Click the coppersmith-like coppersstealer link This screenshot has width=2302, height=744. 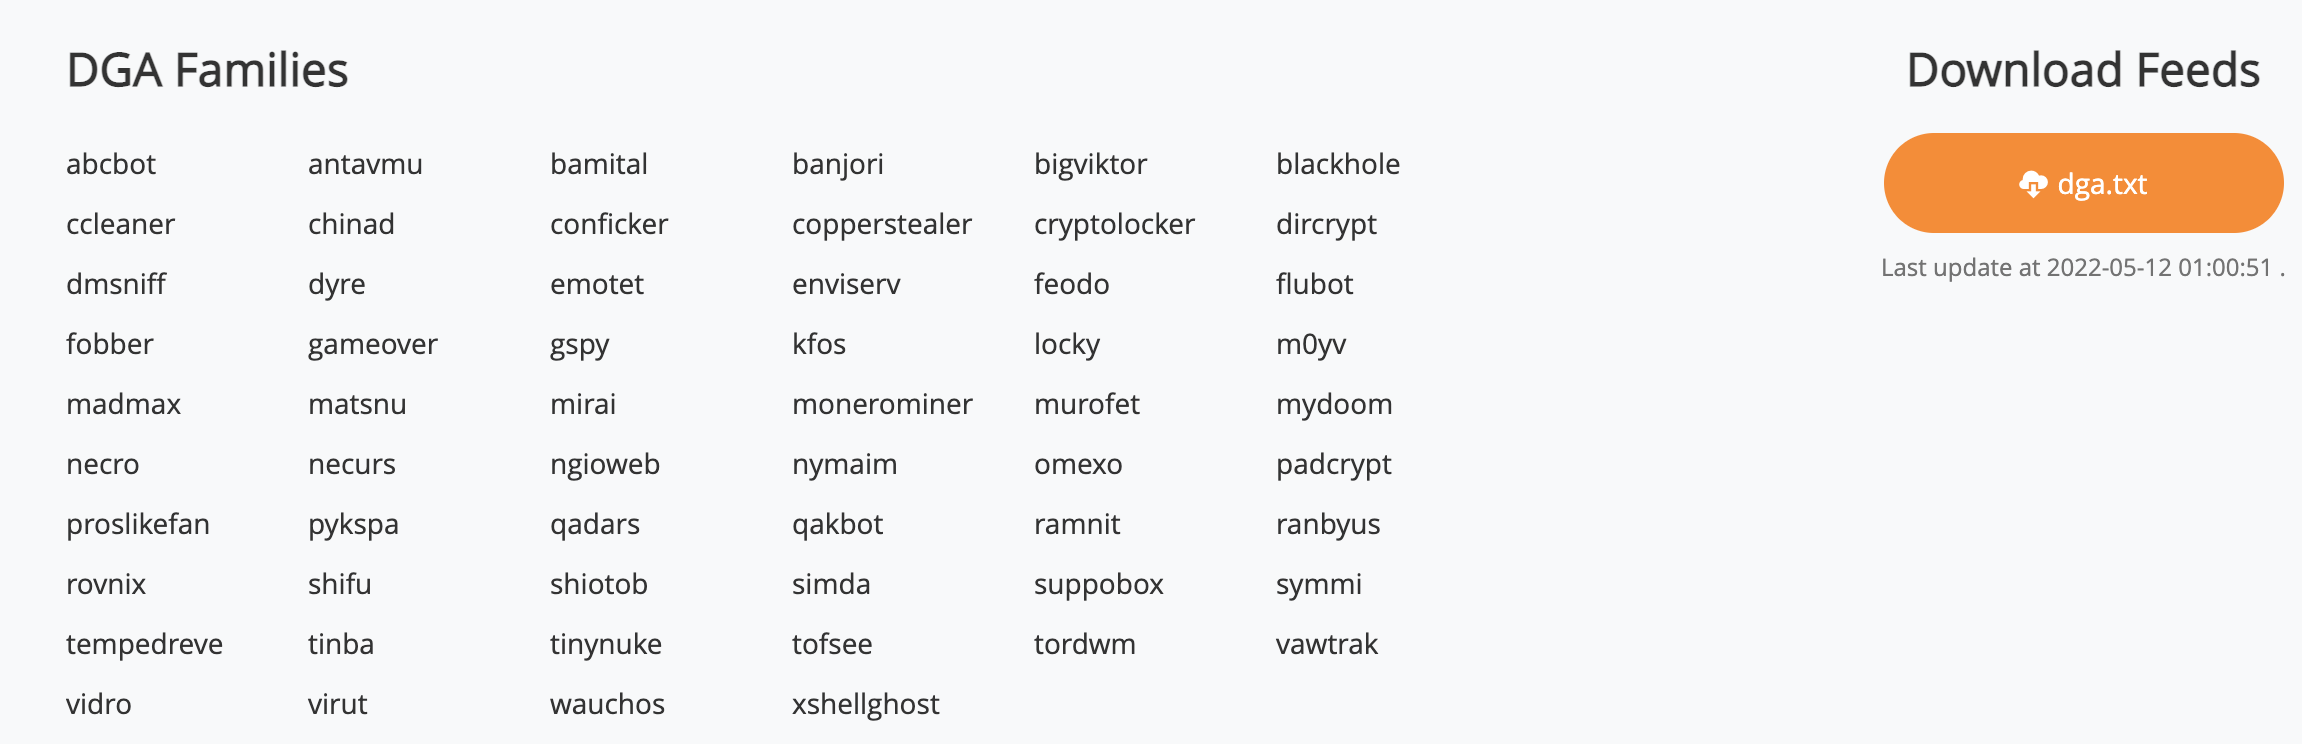pos(881,224)
